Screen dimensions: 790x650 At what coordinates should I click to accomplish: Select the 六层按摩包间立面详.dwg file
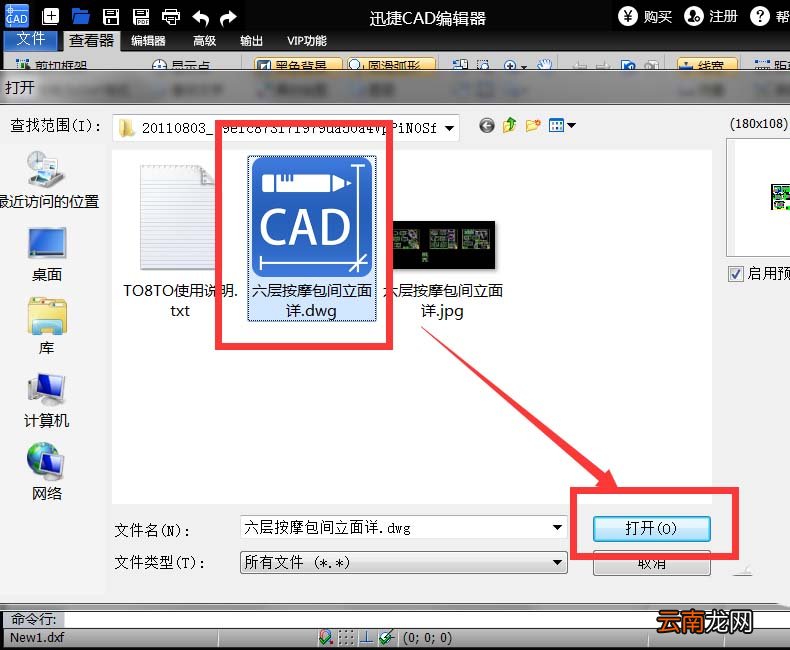pos(312,238)
